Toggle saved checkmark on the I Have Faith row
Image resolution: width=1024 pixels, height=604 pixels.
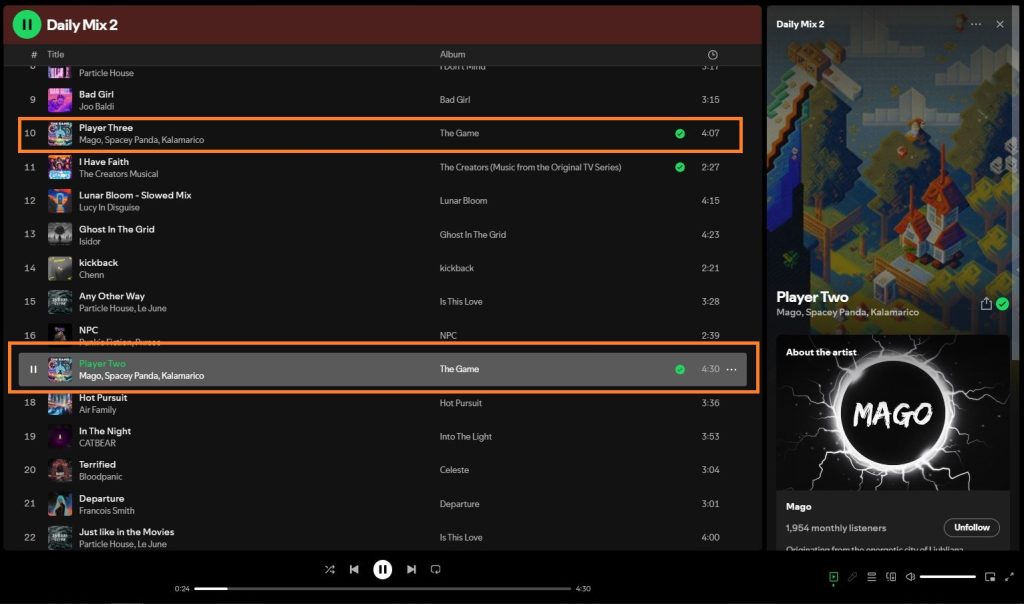pos(680,167)
